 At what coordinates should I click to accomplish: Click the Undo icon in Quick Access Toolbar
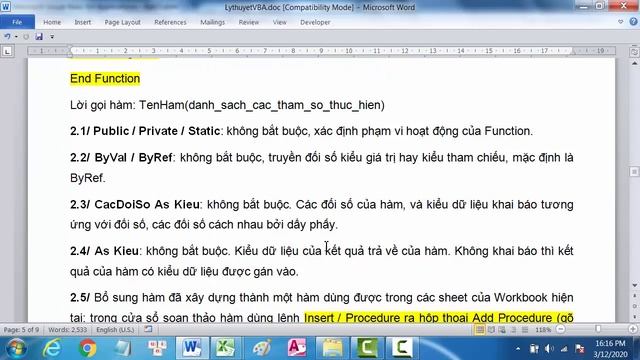pos(7,37)
